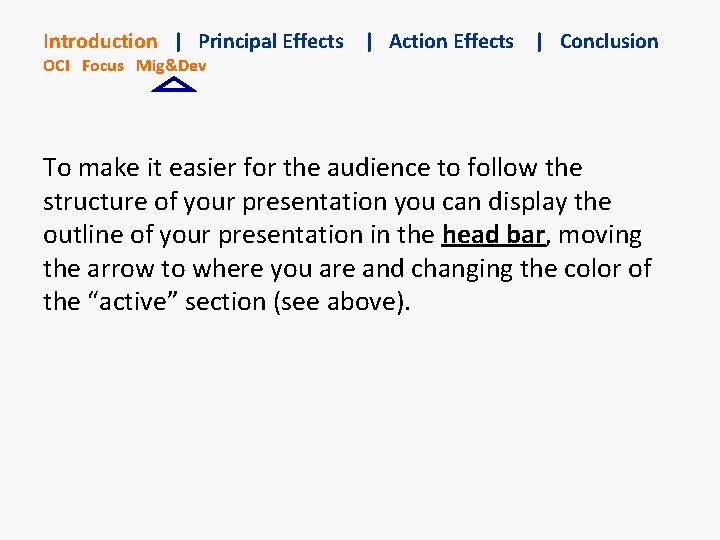Image resolution: width=720 pixels, height=540 pixels.
Task: Click the separator bar after Introduction
Action: pyautogui.click(x=178, y=41)
